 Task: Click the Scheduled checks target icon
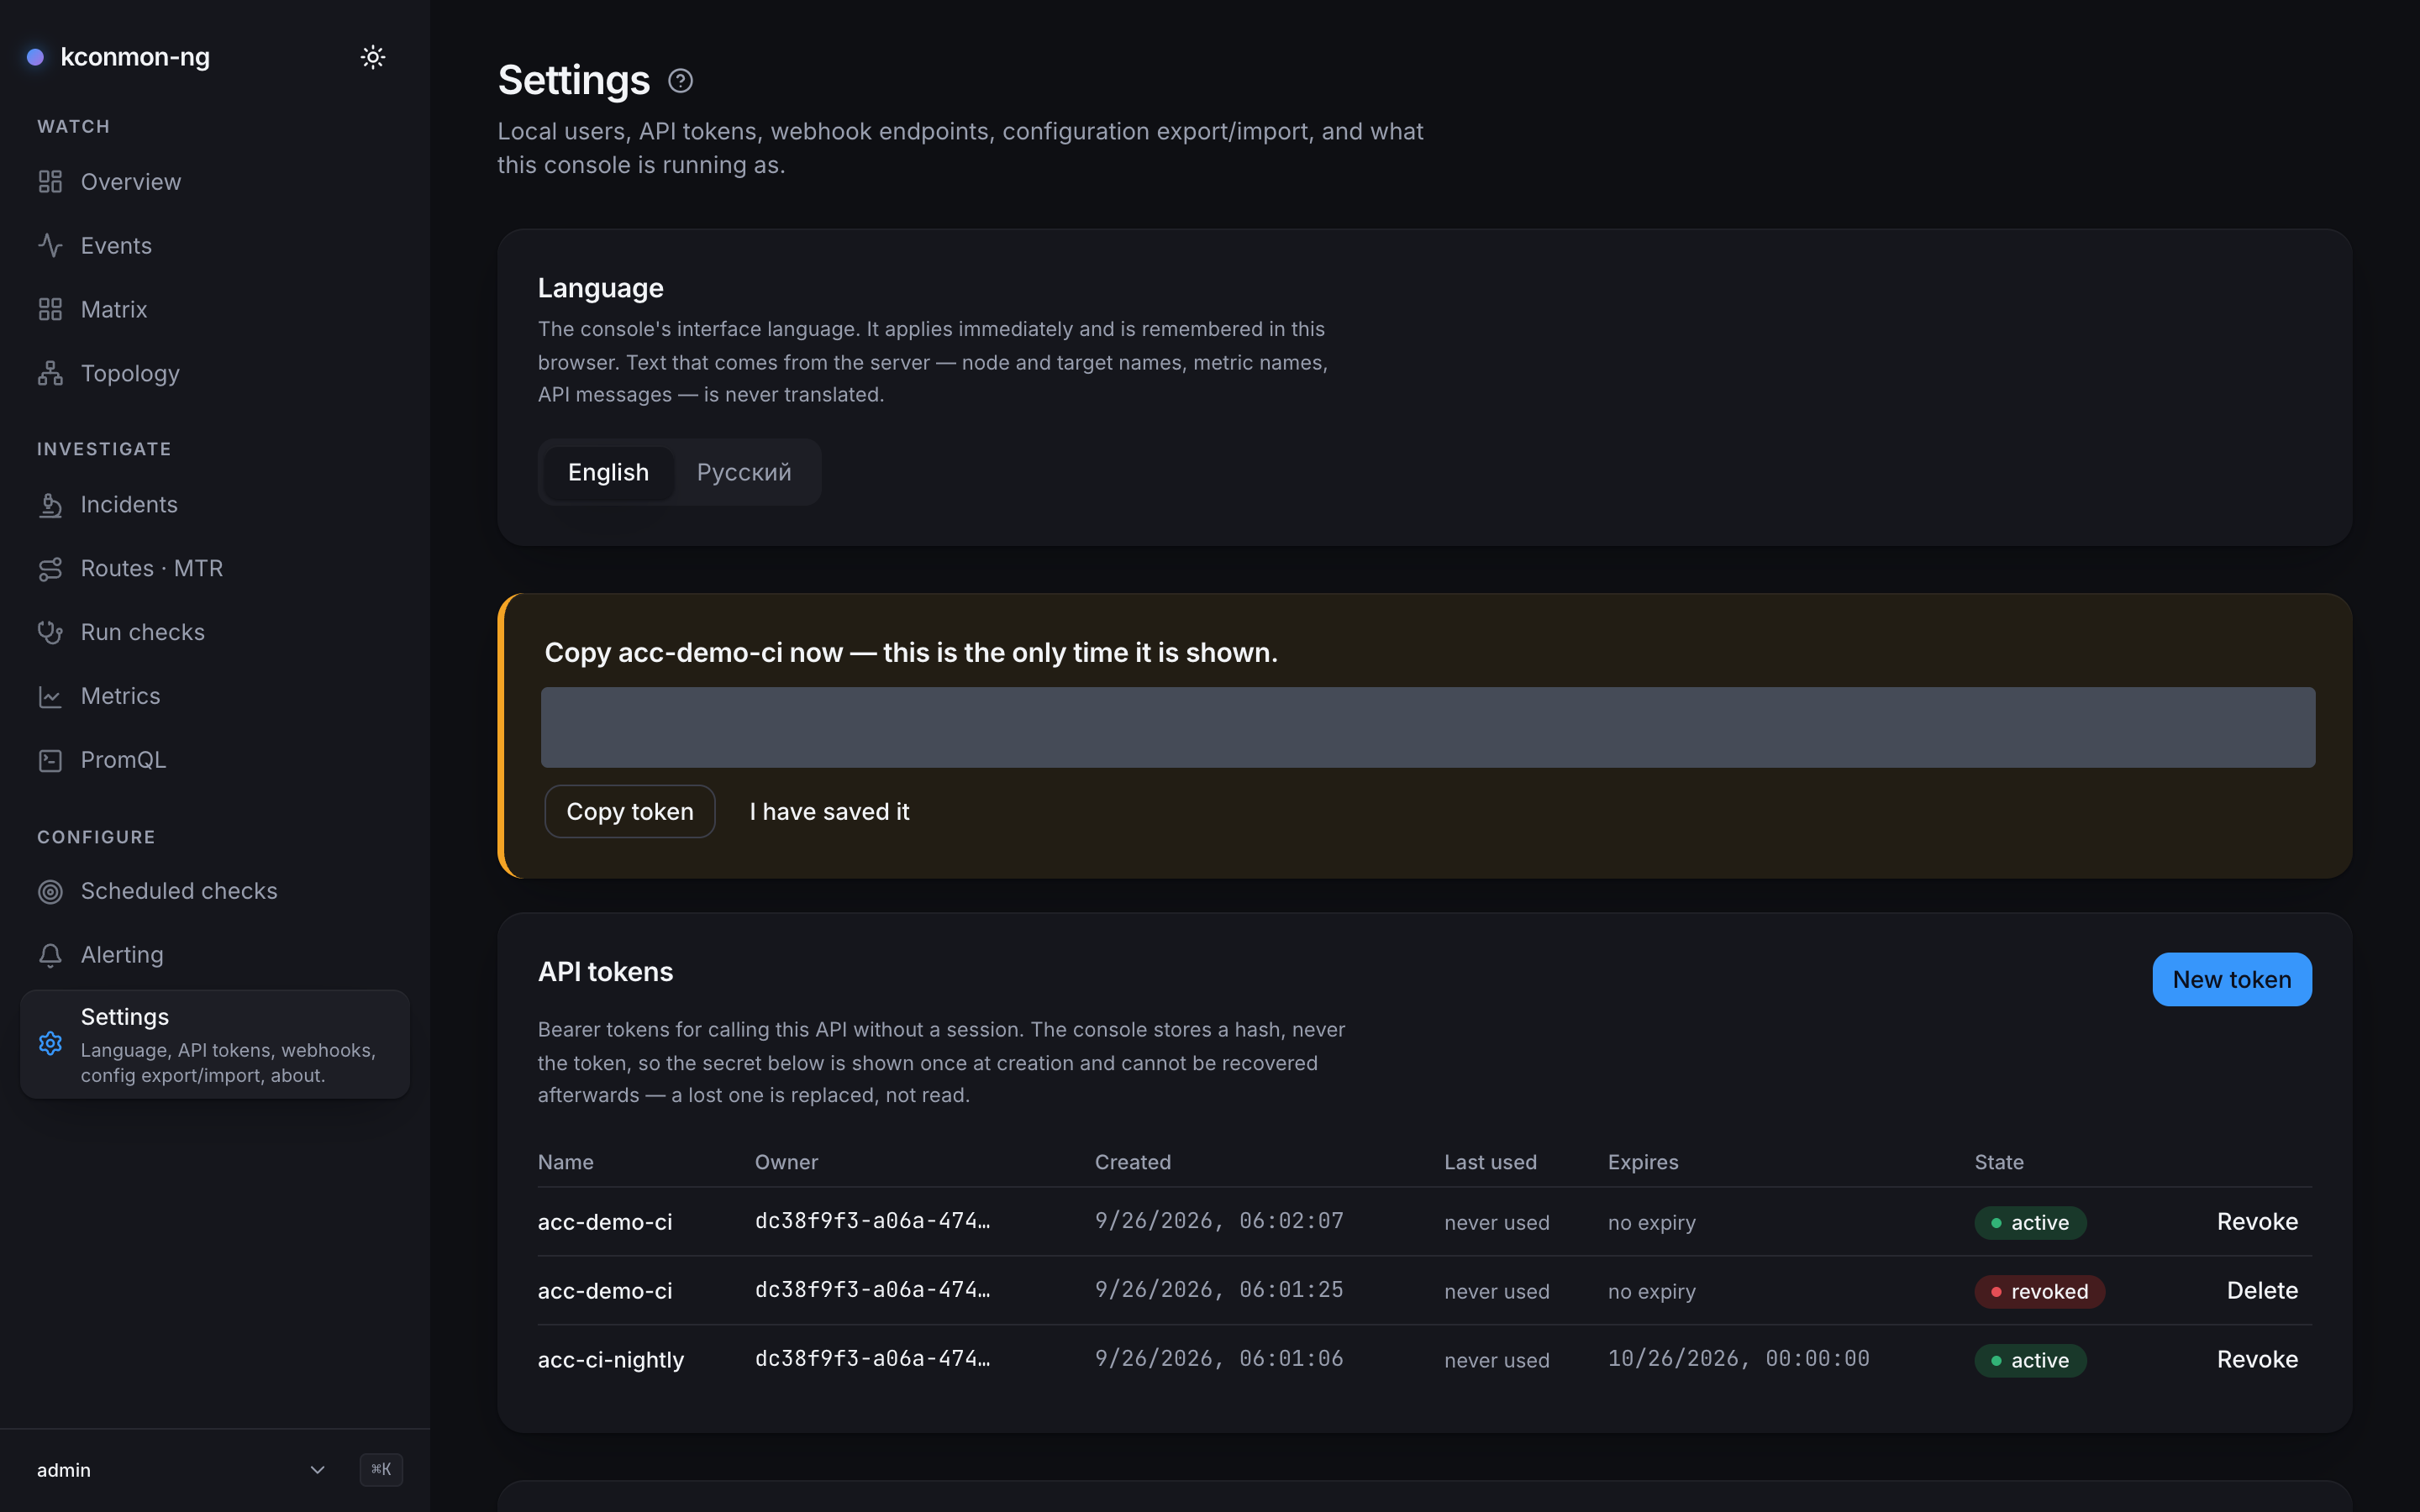50,892
